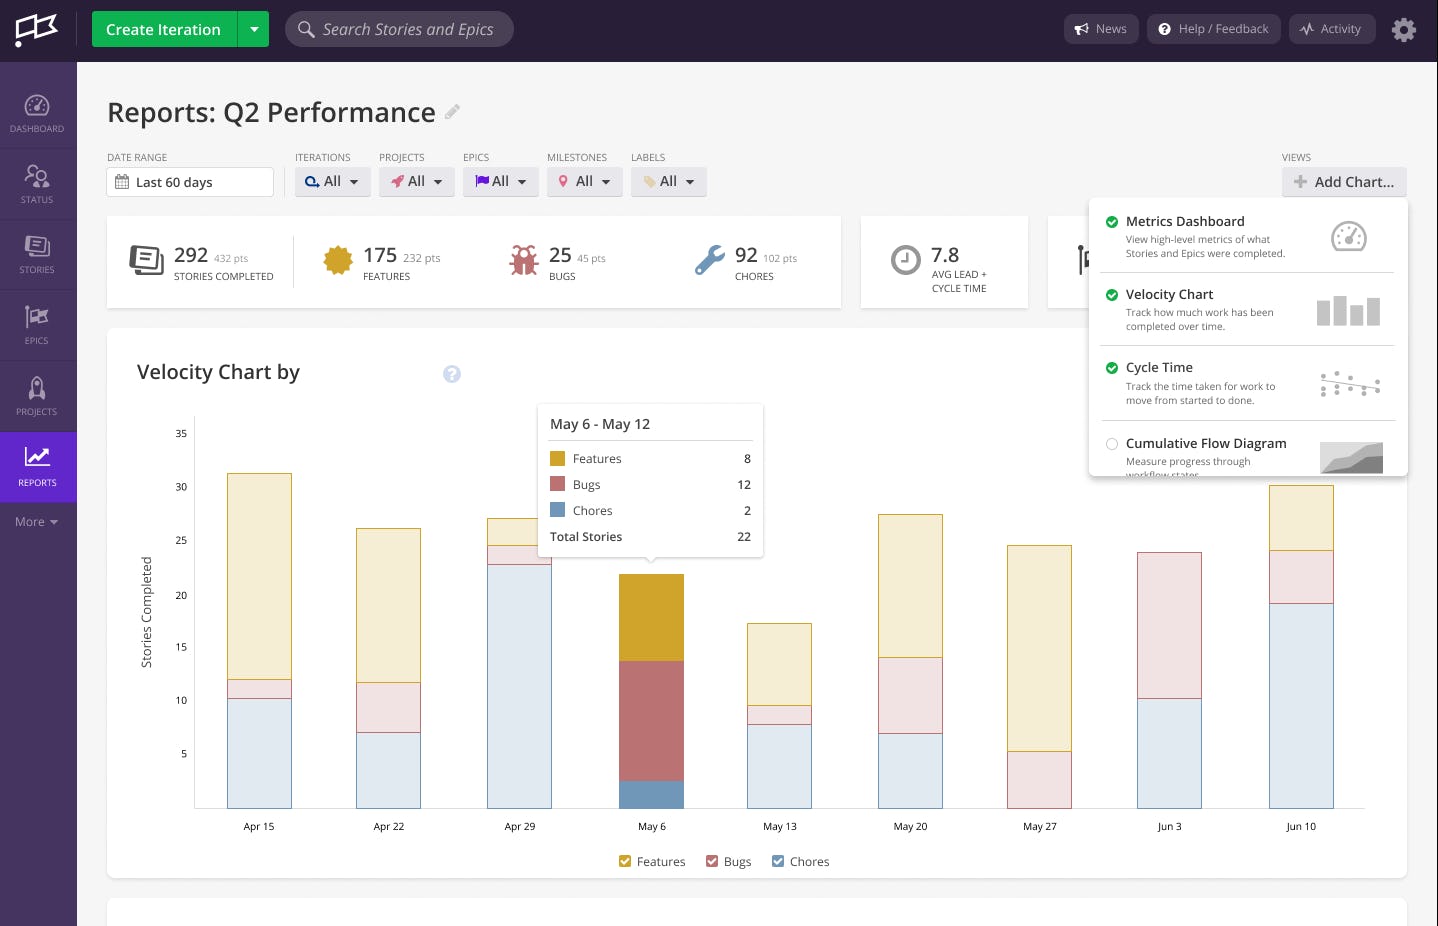The width and height of the screenshot is (1438, 926).
Task: Enable the Cumulative Flow Diagram option
Action: click(x=1112, y=444)
